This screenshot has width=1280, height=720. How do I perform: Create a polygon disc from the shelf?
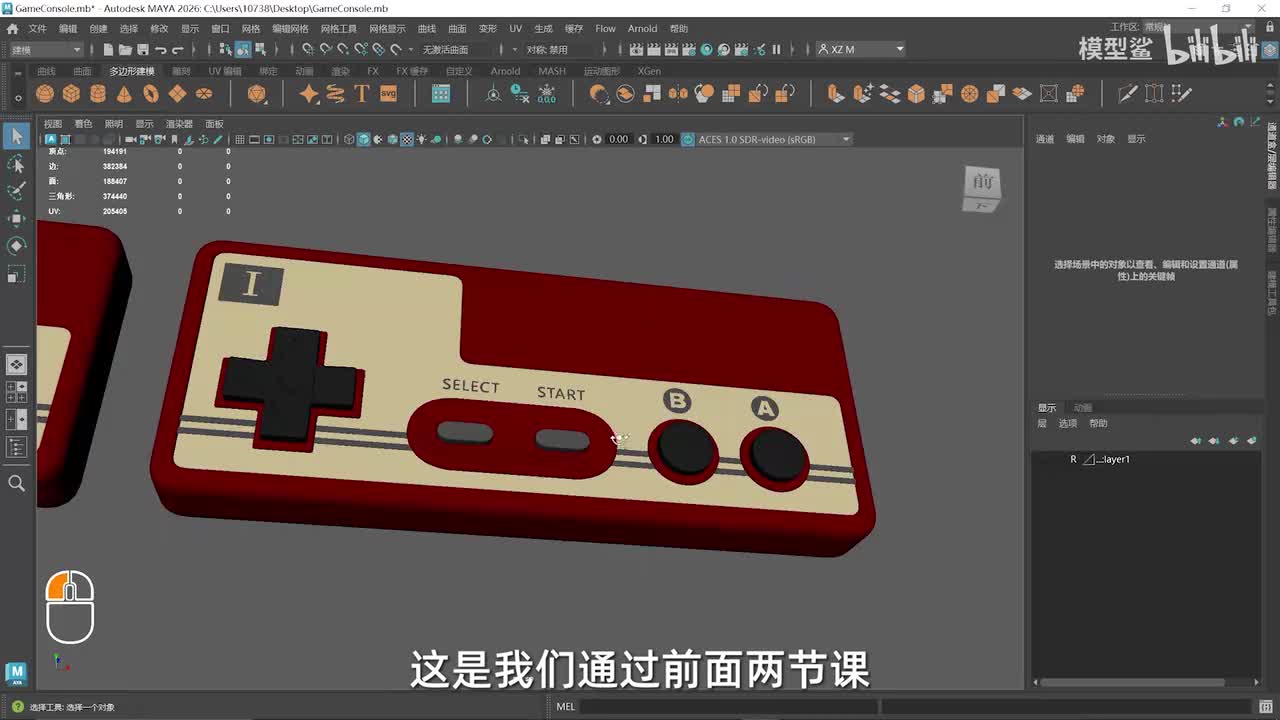coord(204,94)
